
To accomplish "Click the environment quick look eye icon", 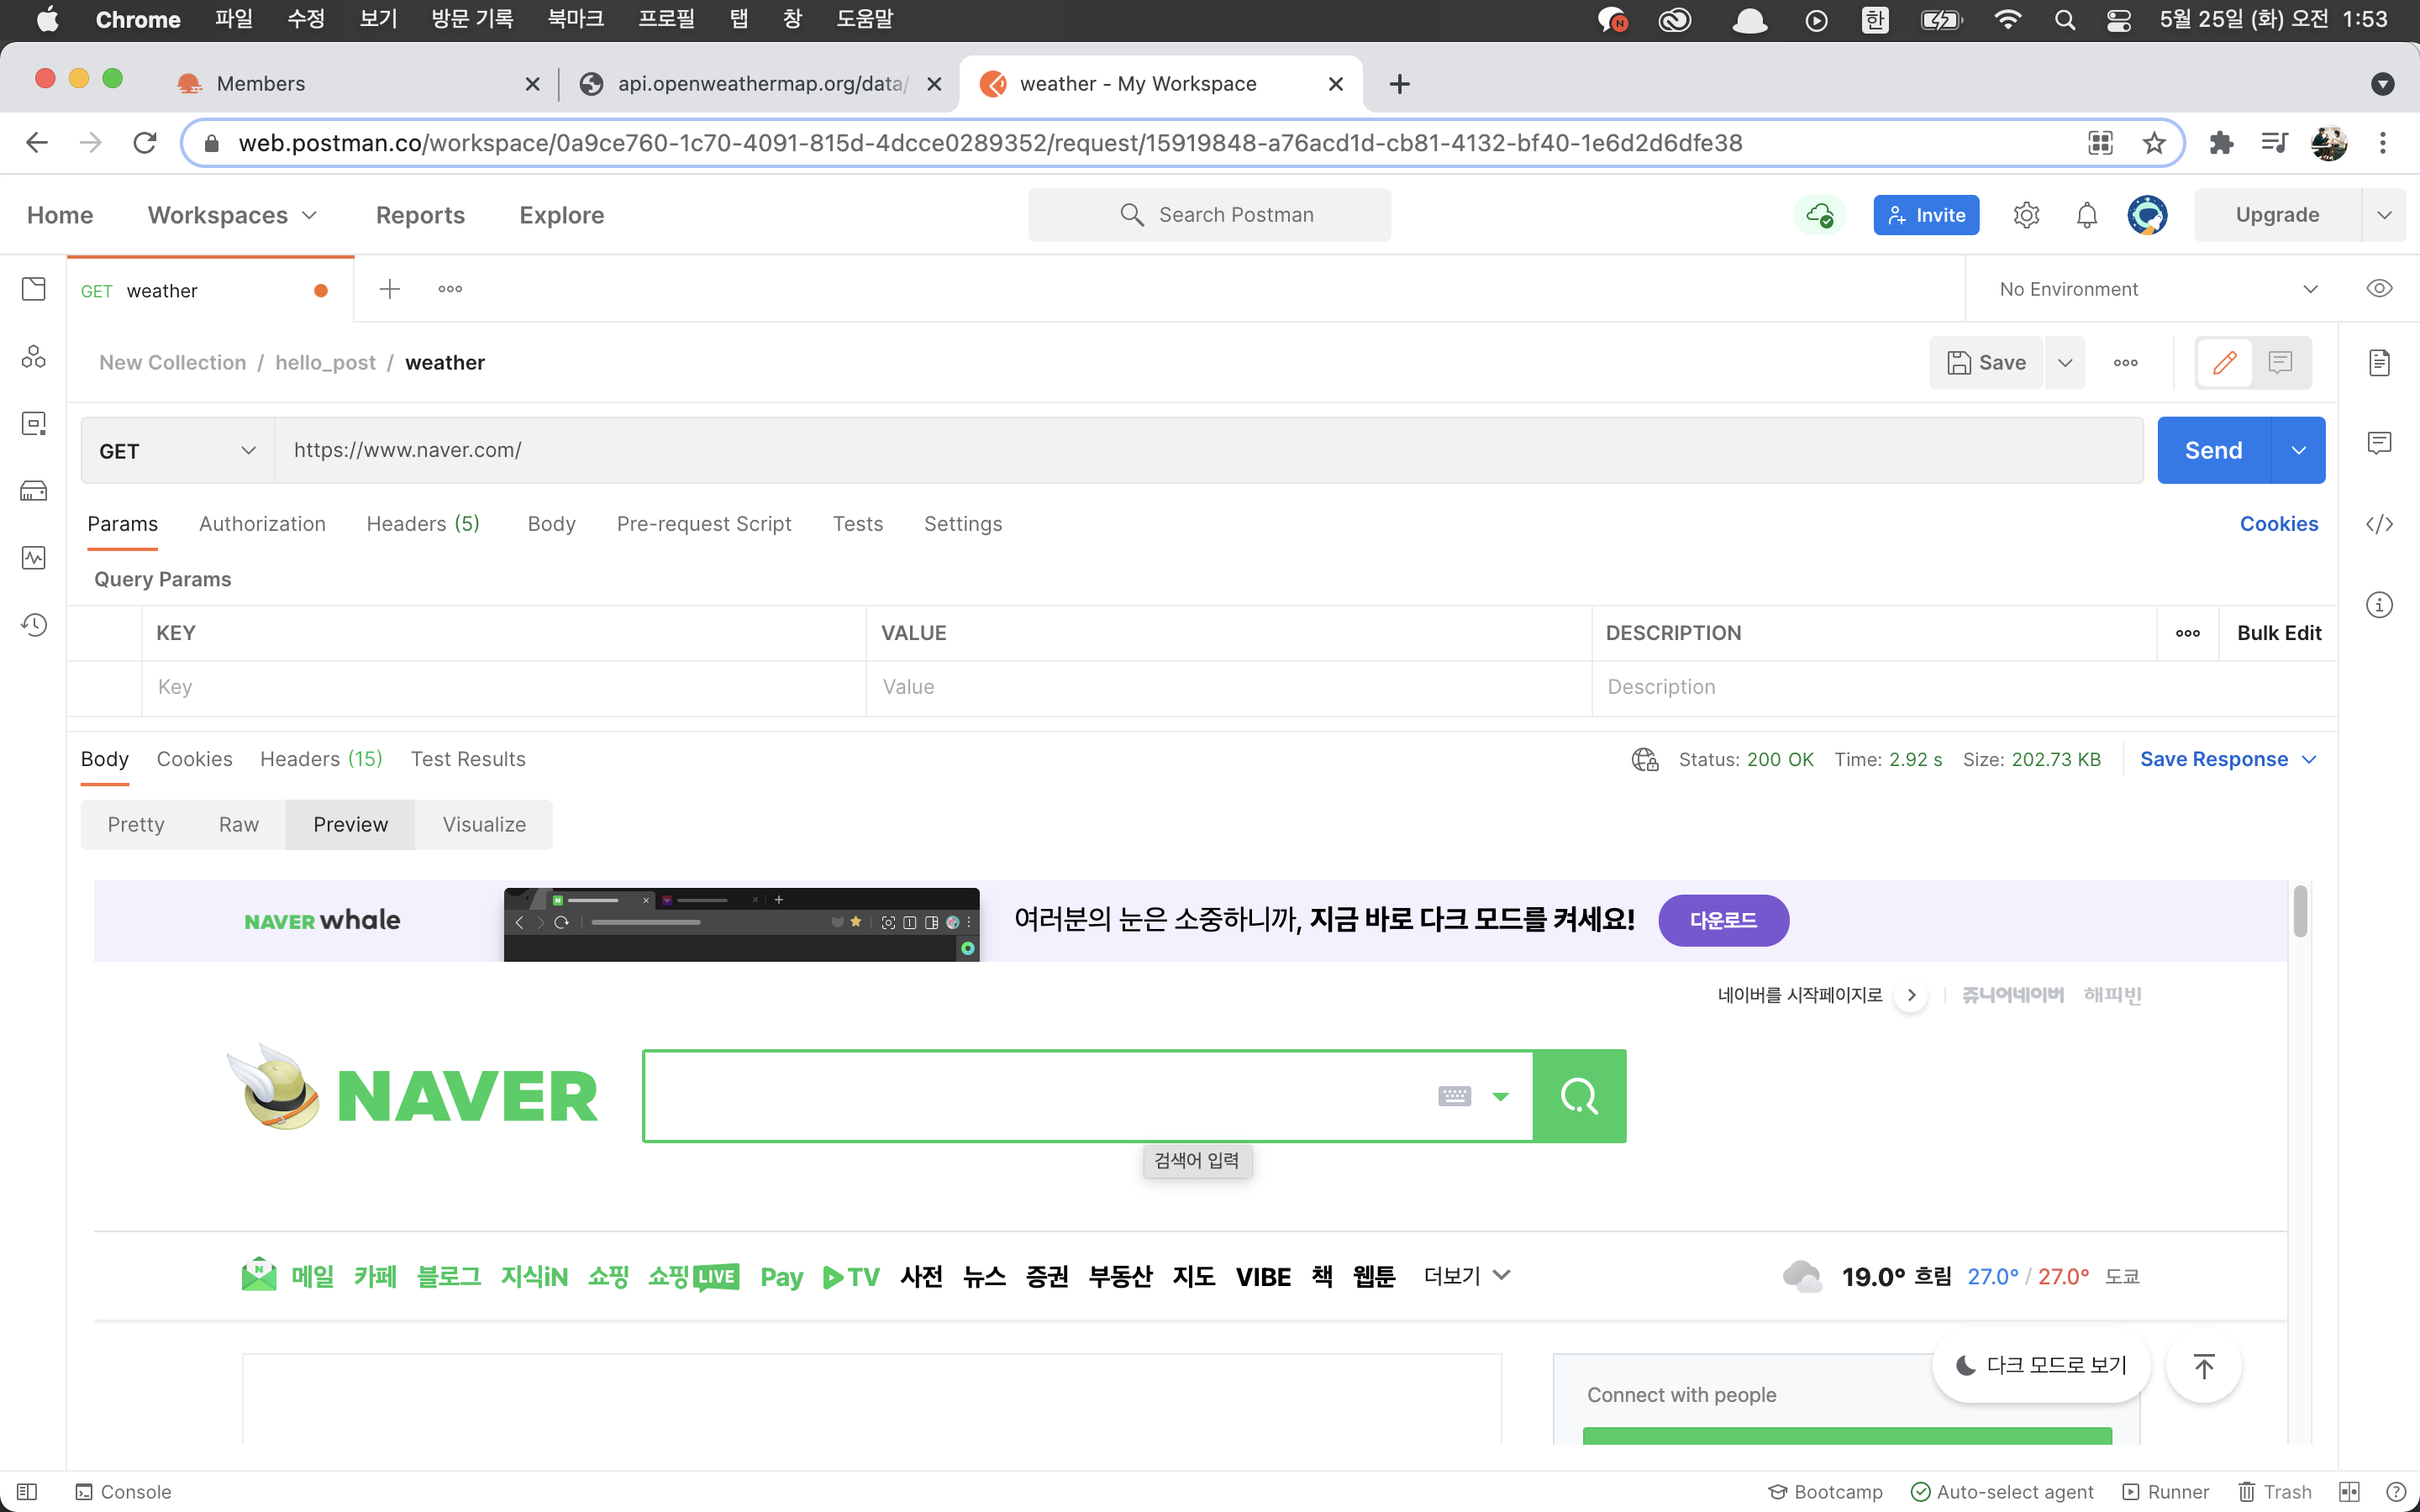I will click(x=2379, y=289).
